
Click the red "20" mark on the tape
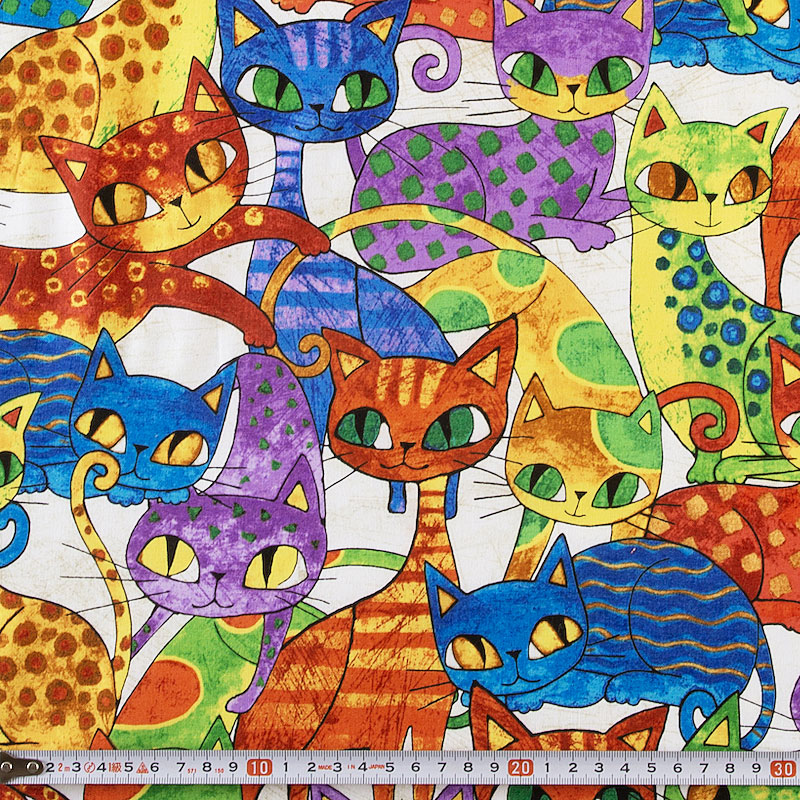[x=520, y=767]
